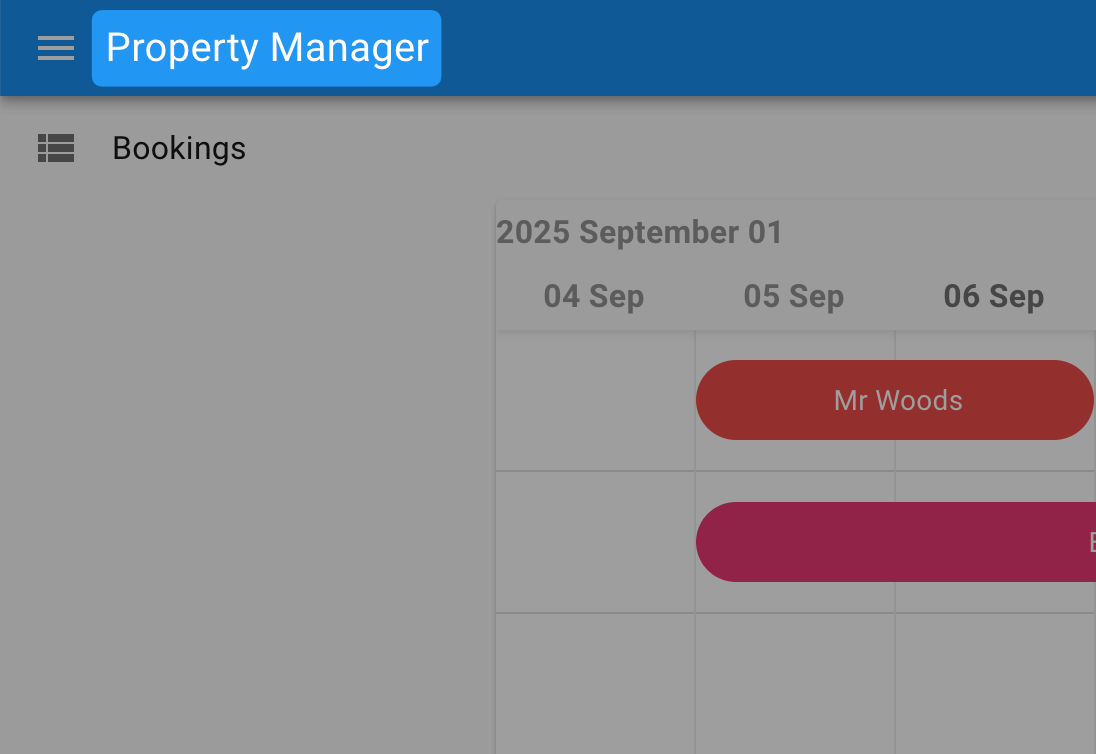The height and width of the screenshot is (754, 1096).
Task: Click the empty 05 Sep cell in the third row
Action: [x=795, y=682]
